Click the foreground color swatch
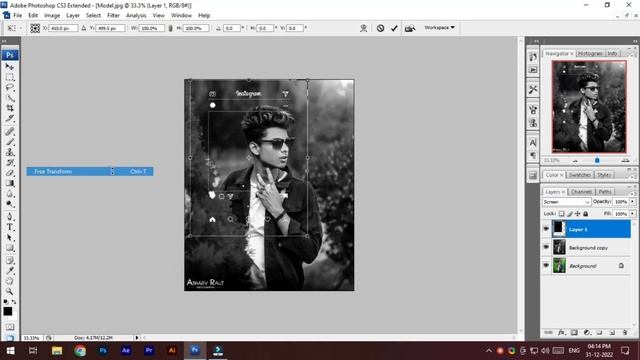Image resolution: width=640 pixels, height=360 pixels. tap(8, 311)
